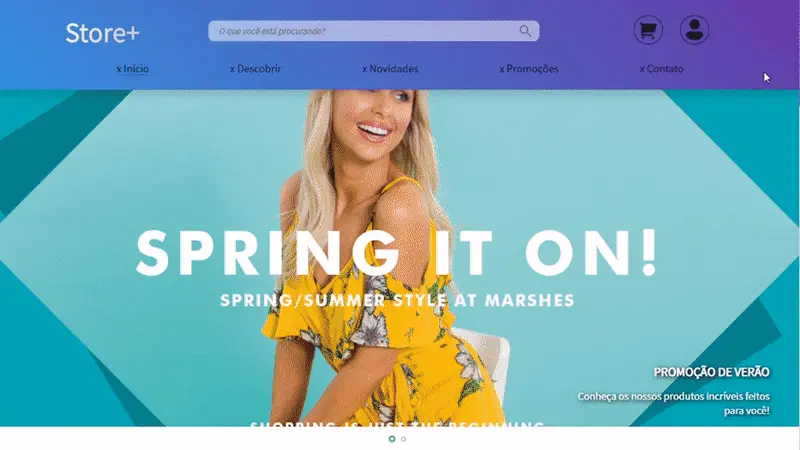Screen dimensions: 800x450
Task: Go to the Início menu item
Action: tap(136, 69)
